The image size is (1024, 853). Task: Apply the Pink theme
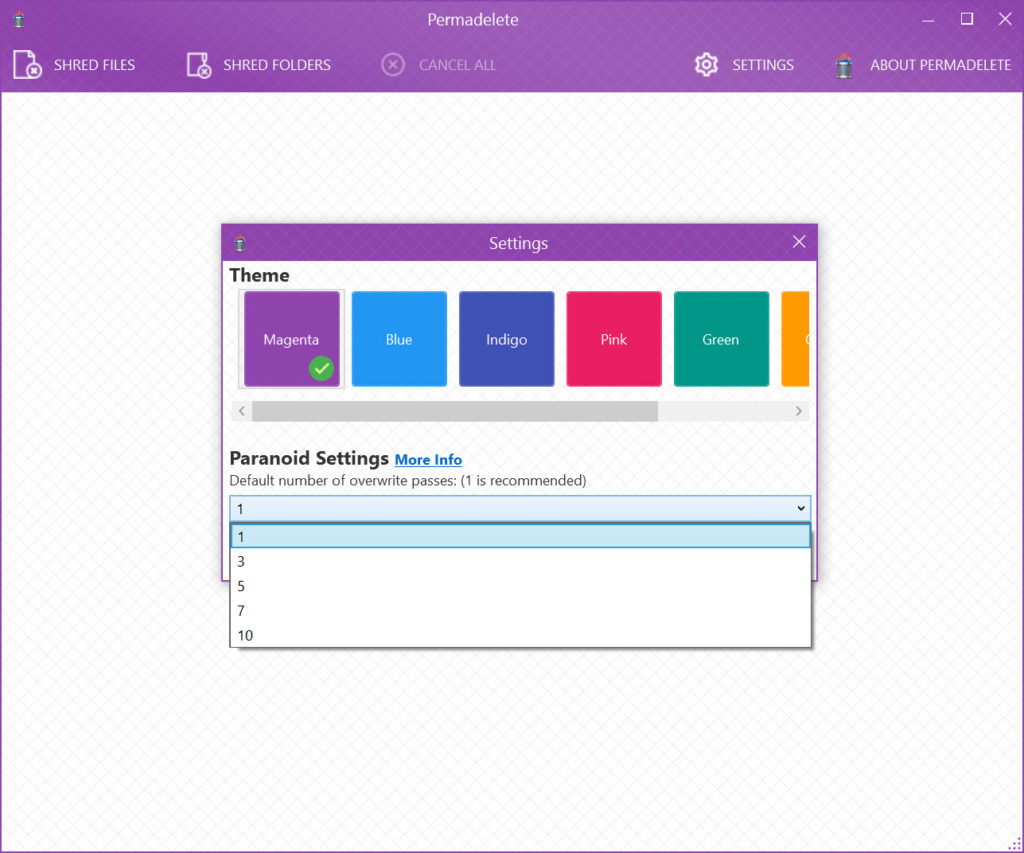click(613, 339)
